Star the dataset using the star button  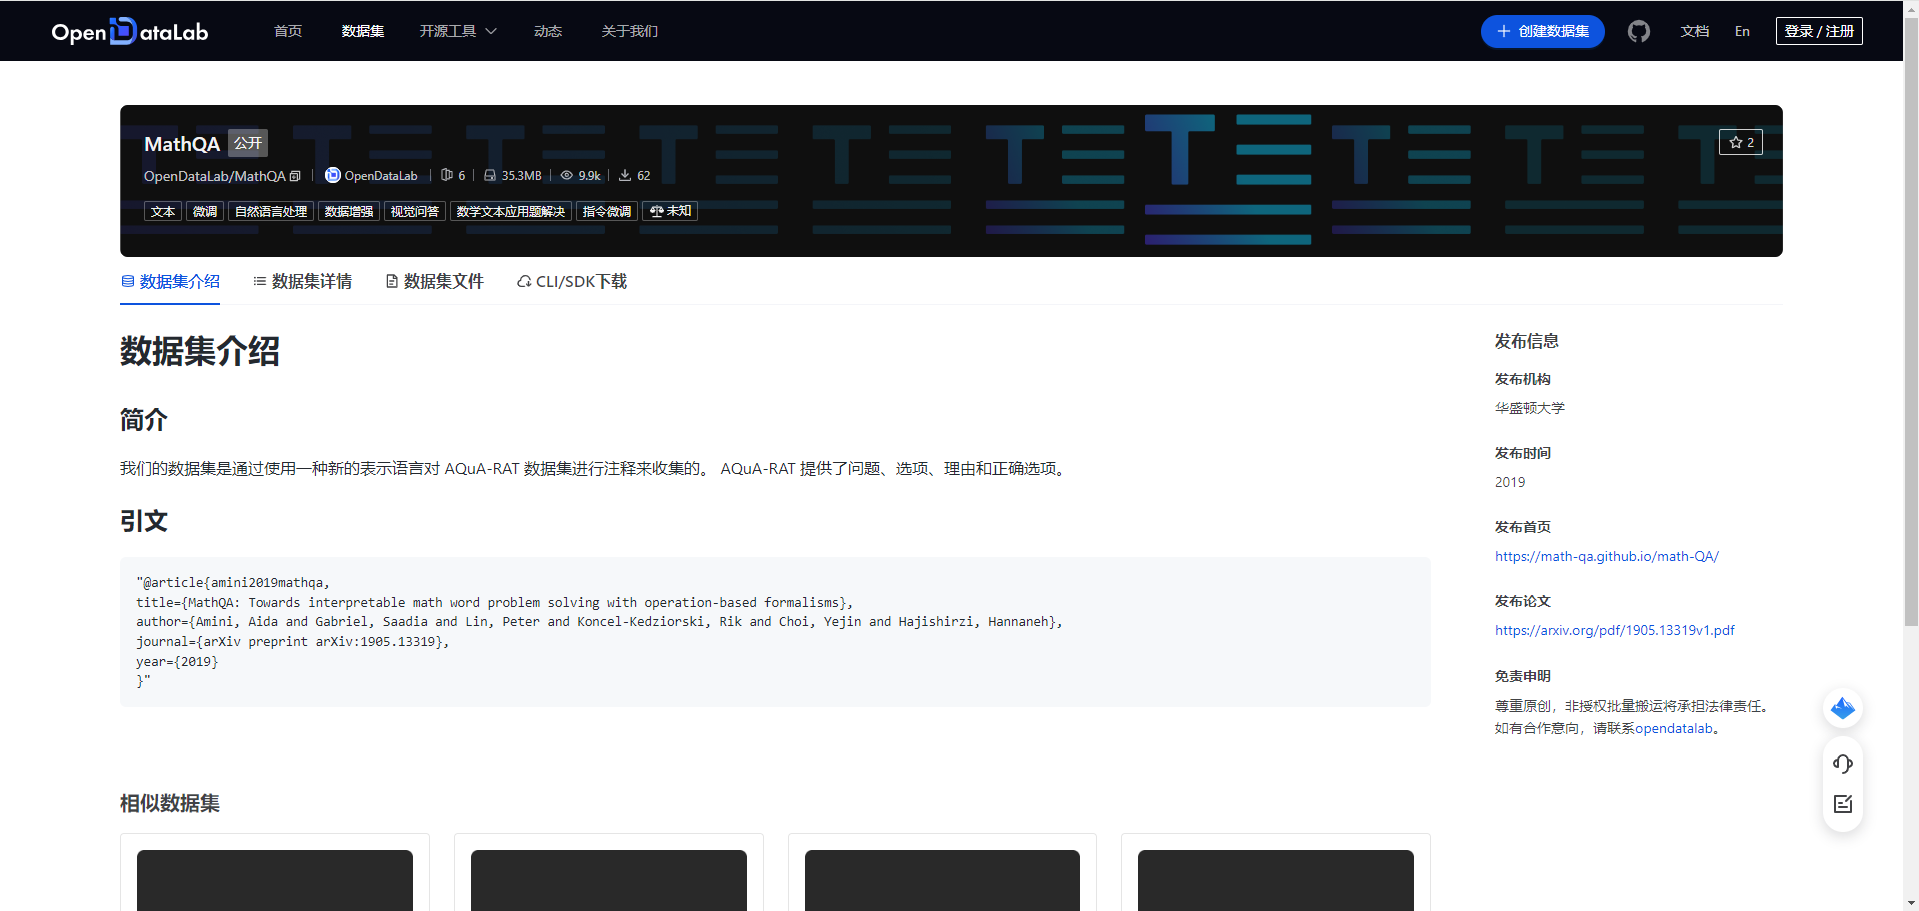click(1740, 142)
